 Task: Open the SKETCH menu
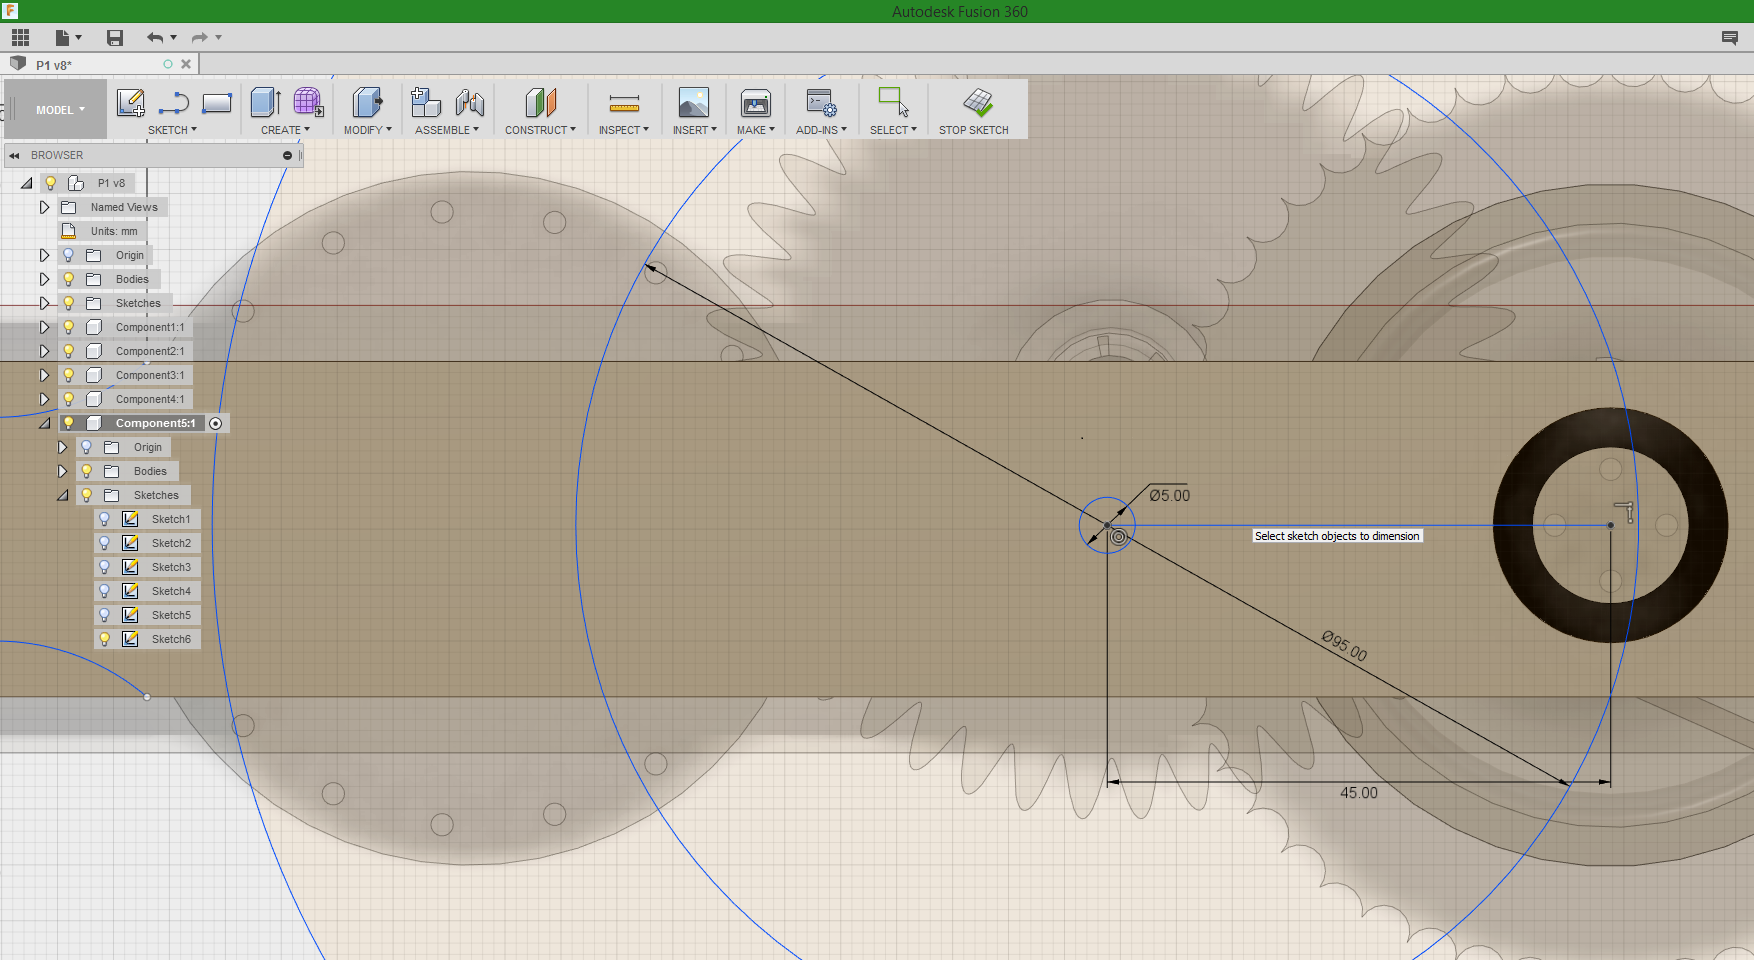click(172, 130)
